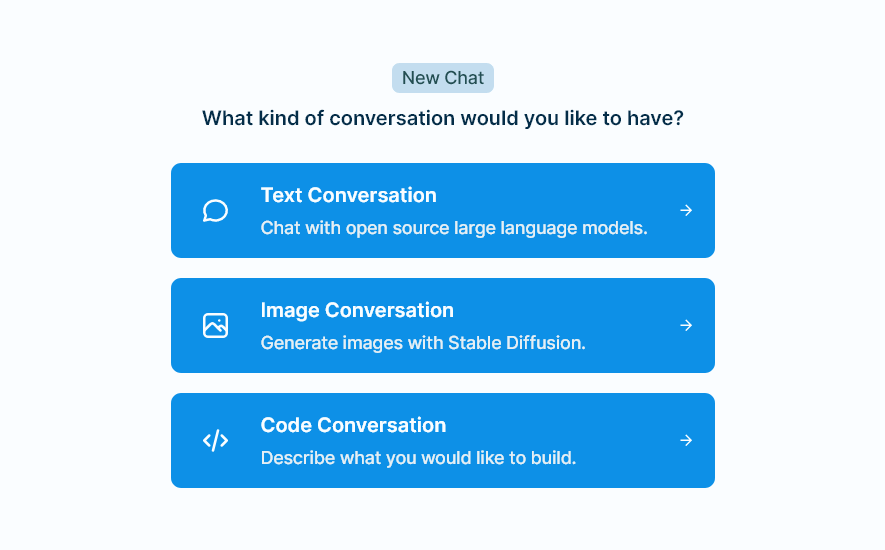Click the speech bubble chat icon

[215, 211]
